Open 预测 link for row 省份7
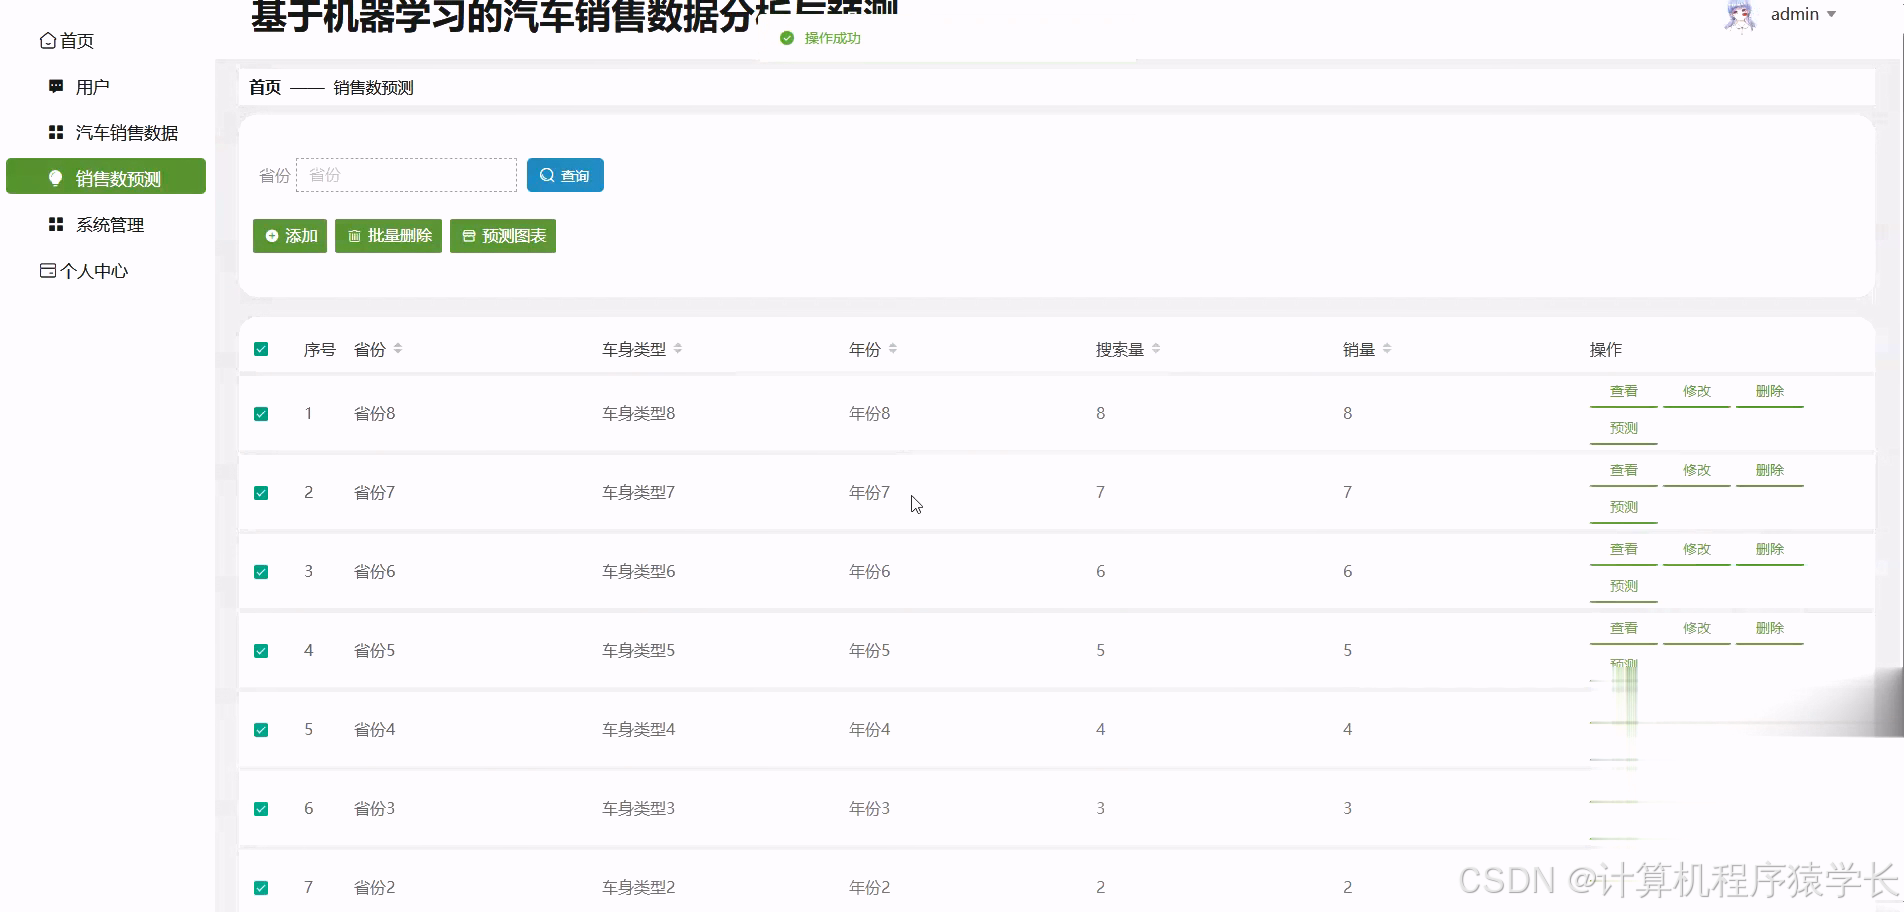The image size is (1904, 912). tap(1623, 507)
